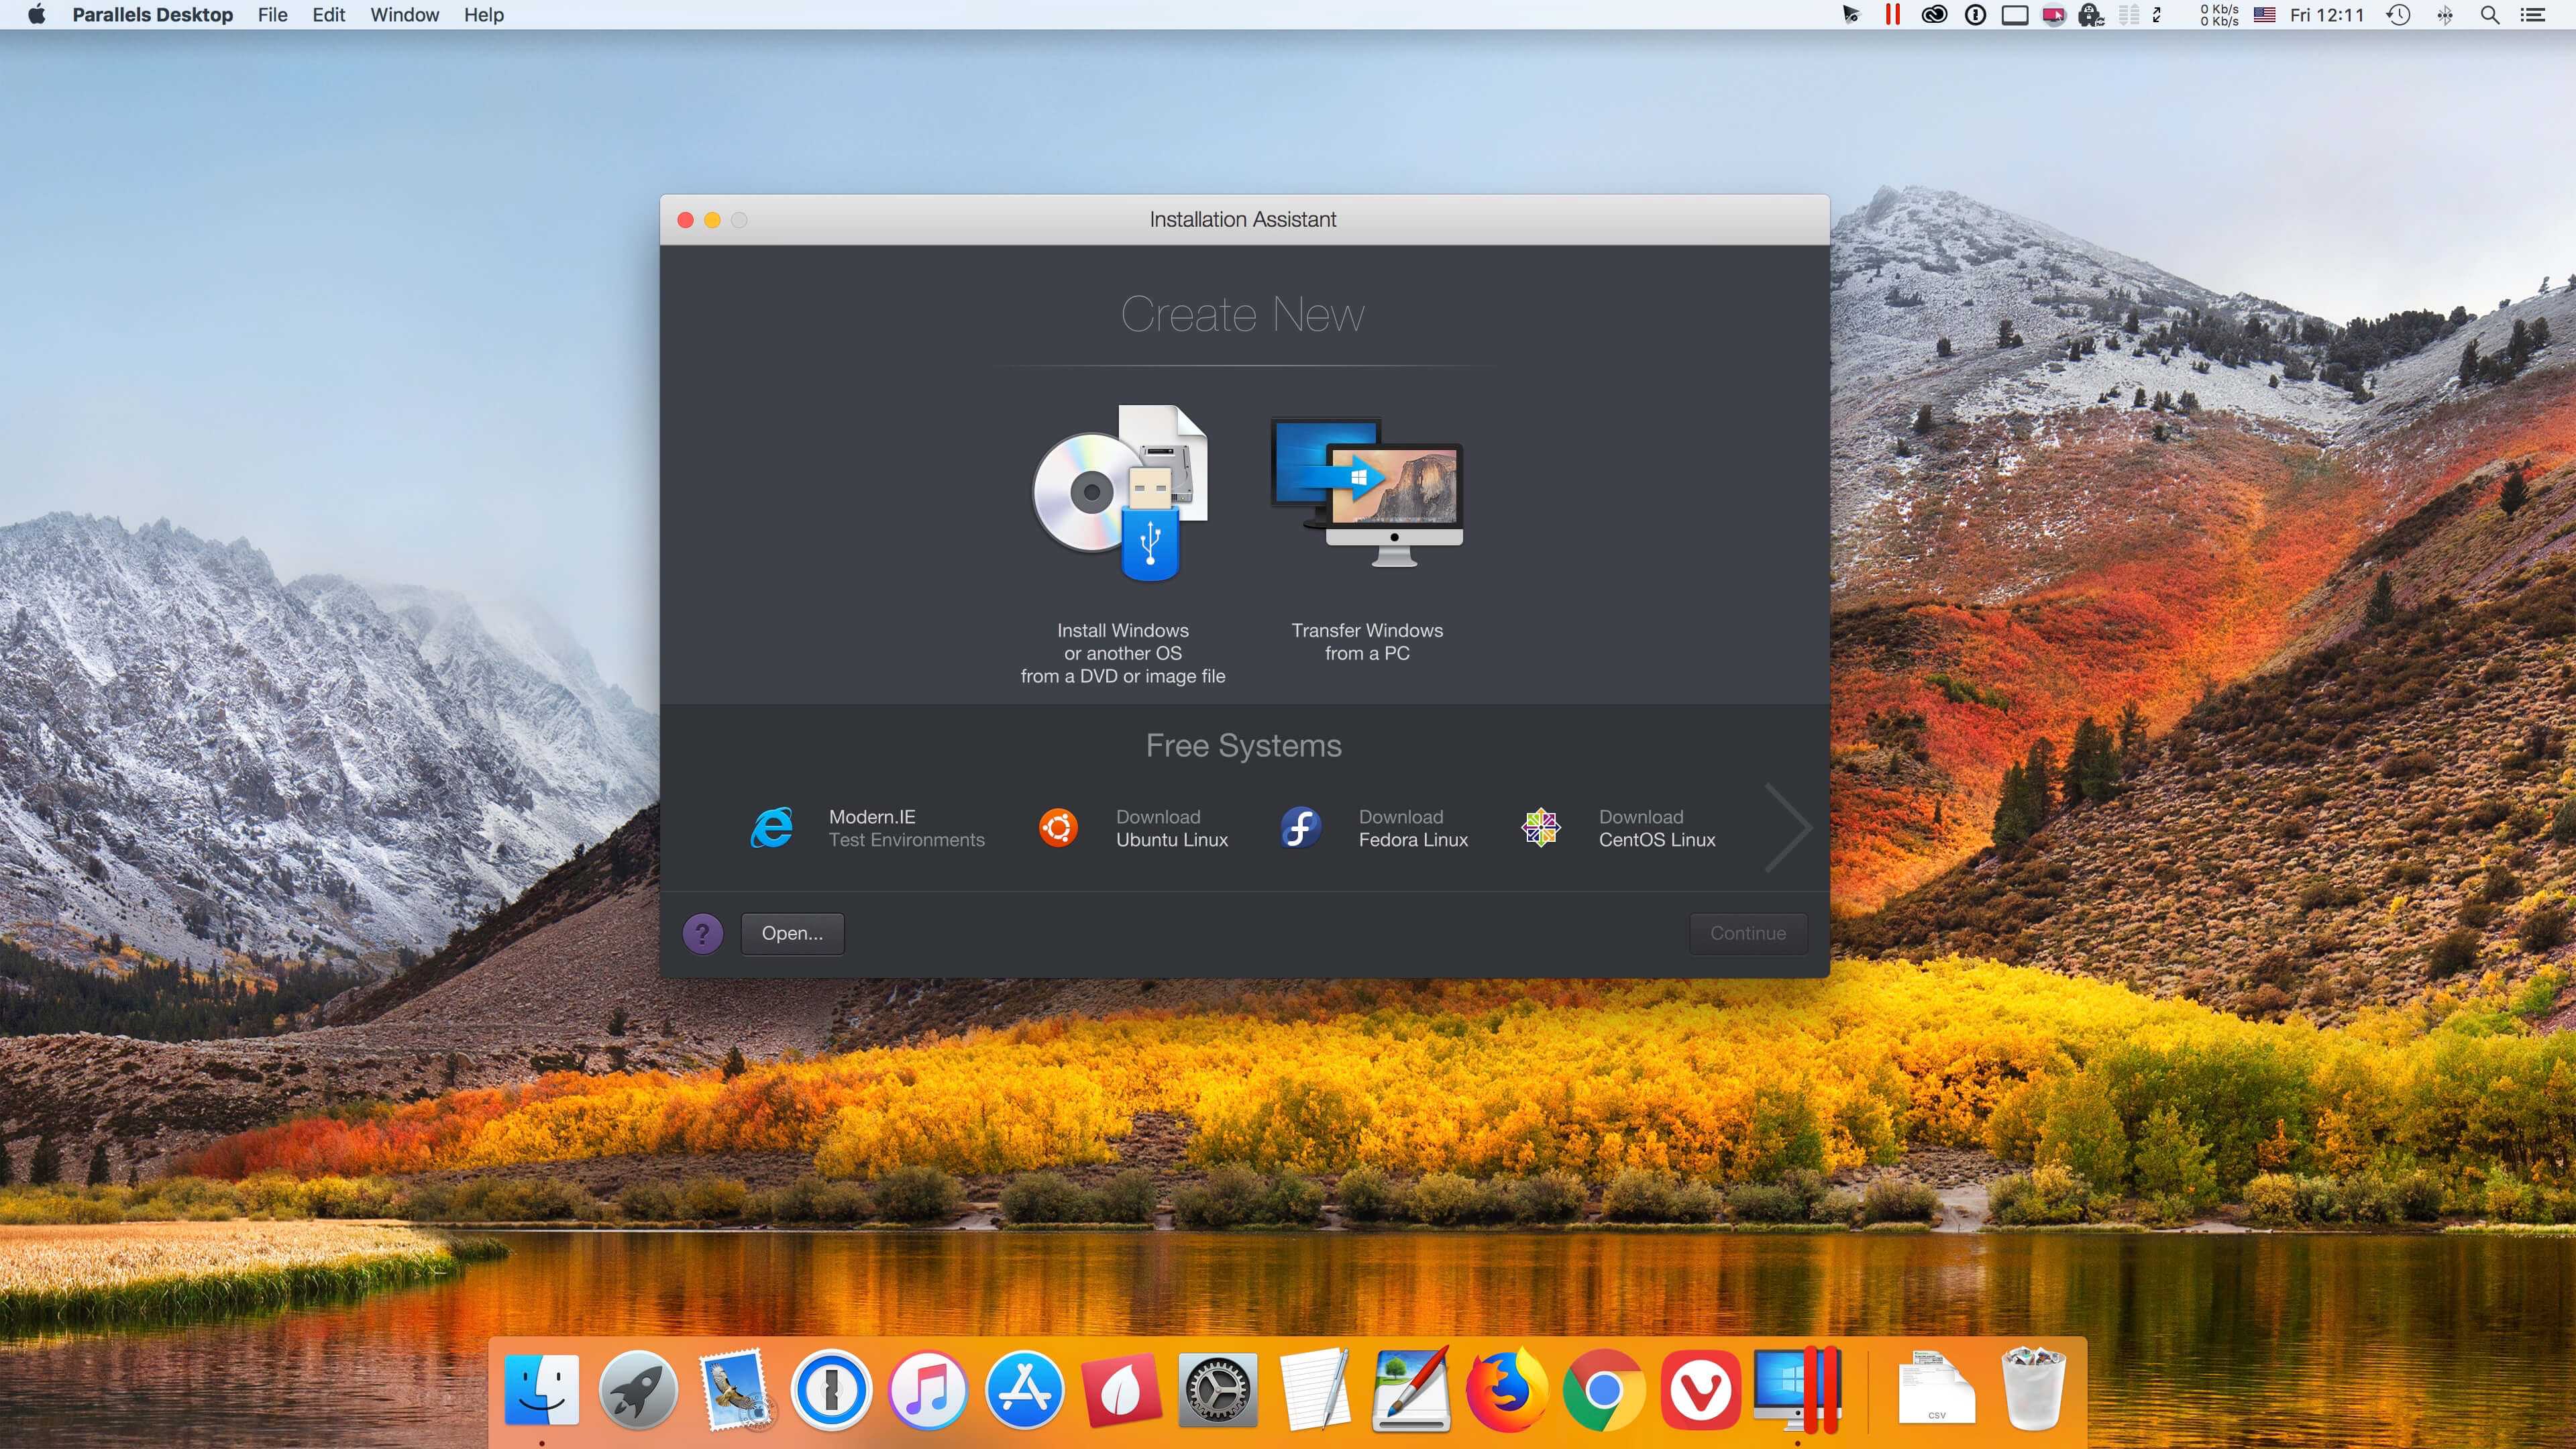Open App Store in the Dock

[x=1024, y=1390]
